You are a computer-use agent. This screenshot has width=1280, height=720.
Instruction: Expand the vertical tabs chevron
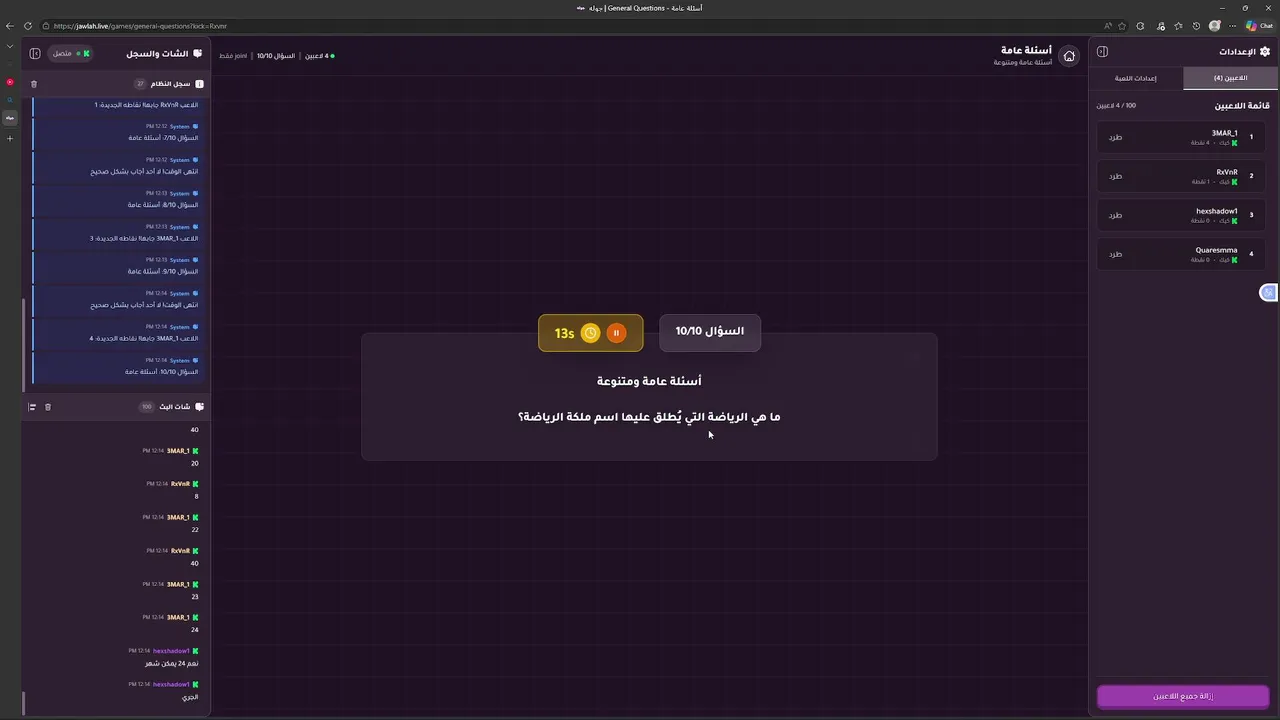point(10,46)
